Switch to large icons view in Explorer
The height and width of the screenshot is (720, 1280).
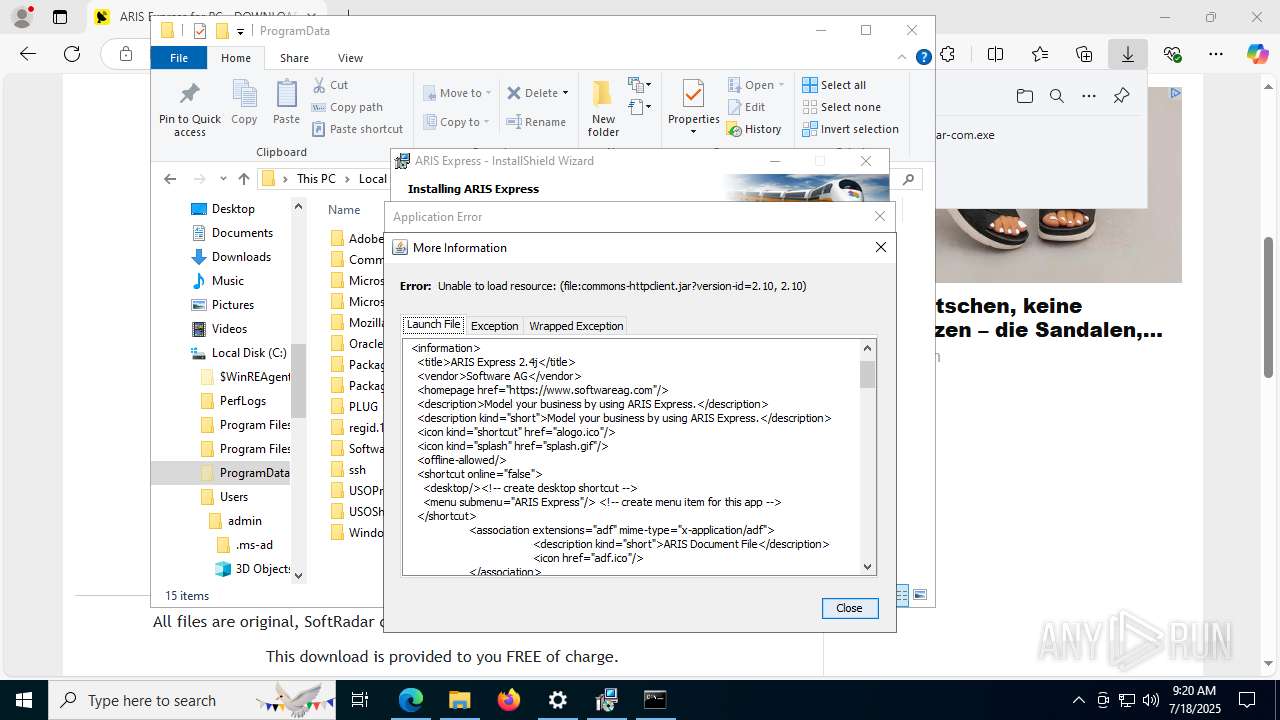(920, 595)
